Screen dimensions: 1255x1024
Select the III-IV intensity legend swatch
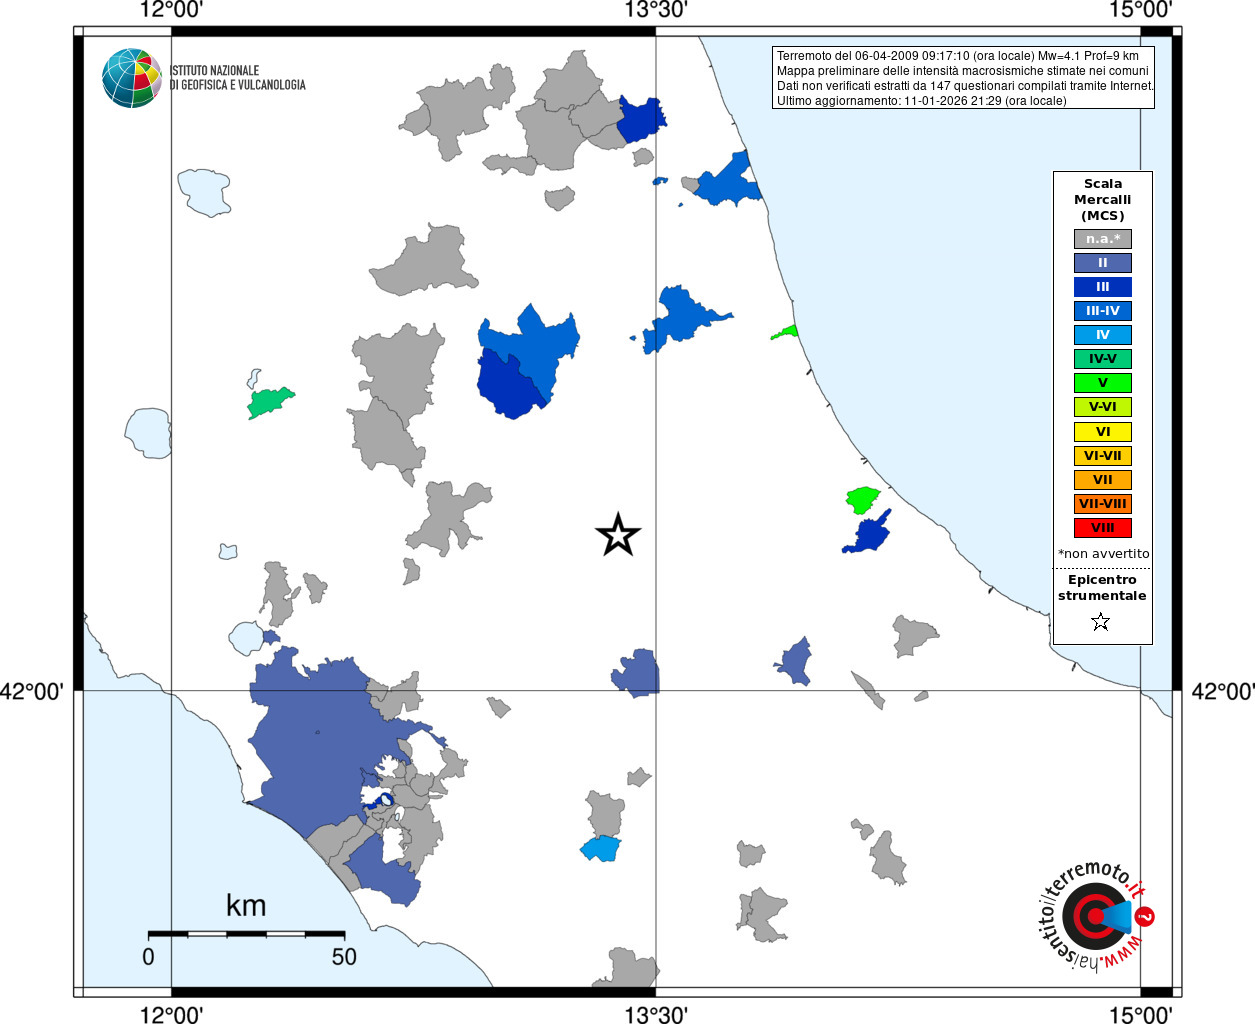1103,311
